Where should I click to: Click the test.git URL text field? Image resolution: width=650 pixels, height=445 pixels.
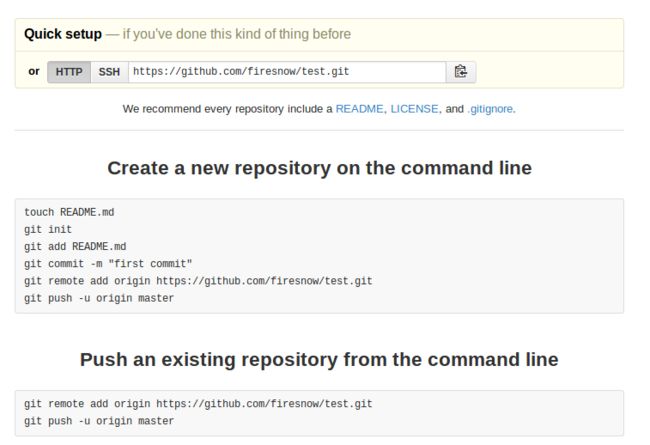pyautogui.click(x=287, y=72)
